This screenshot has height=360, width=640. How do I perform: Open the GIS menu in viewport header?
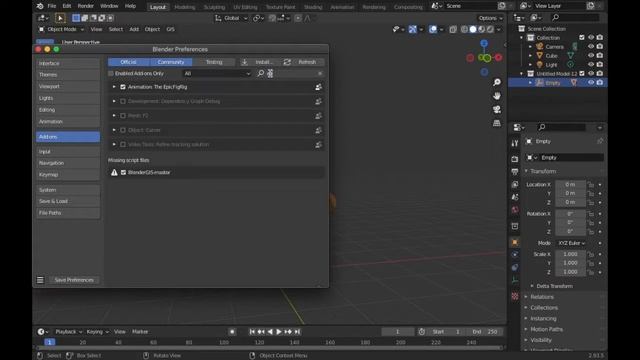[x=170, y=29]
